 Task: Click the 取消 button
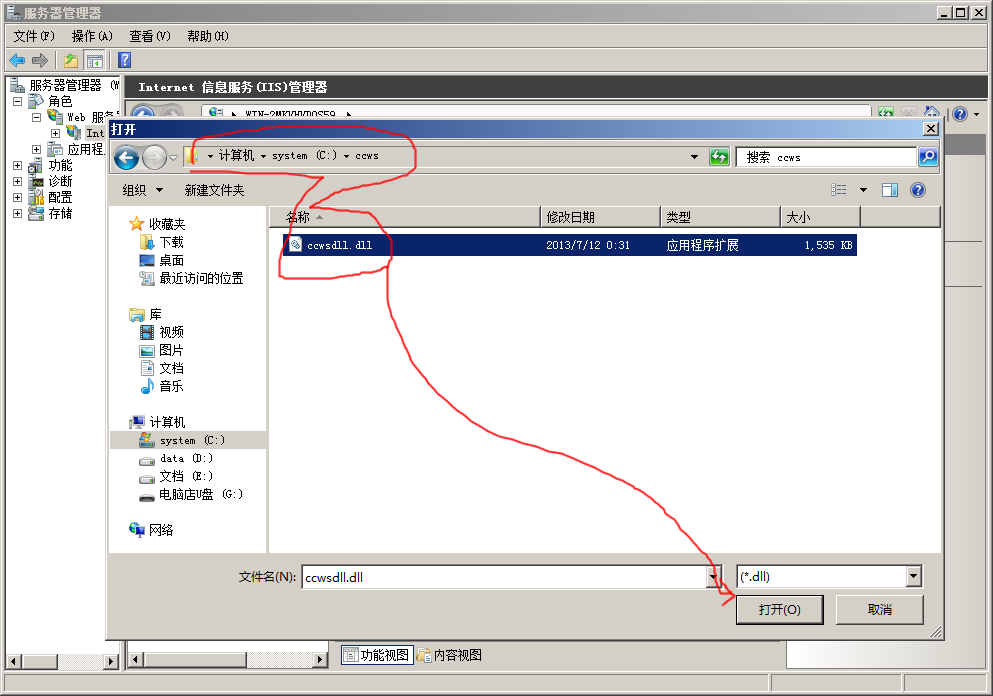[x=879, y=610]
